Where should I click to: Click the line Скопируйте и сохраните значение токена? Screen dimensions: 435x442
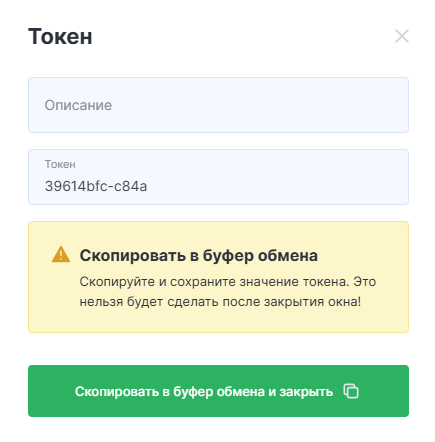[214, 282]
